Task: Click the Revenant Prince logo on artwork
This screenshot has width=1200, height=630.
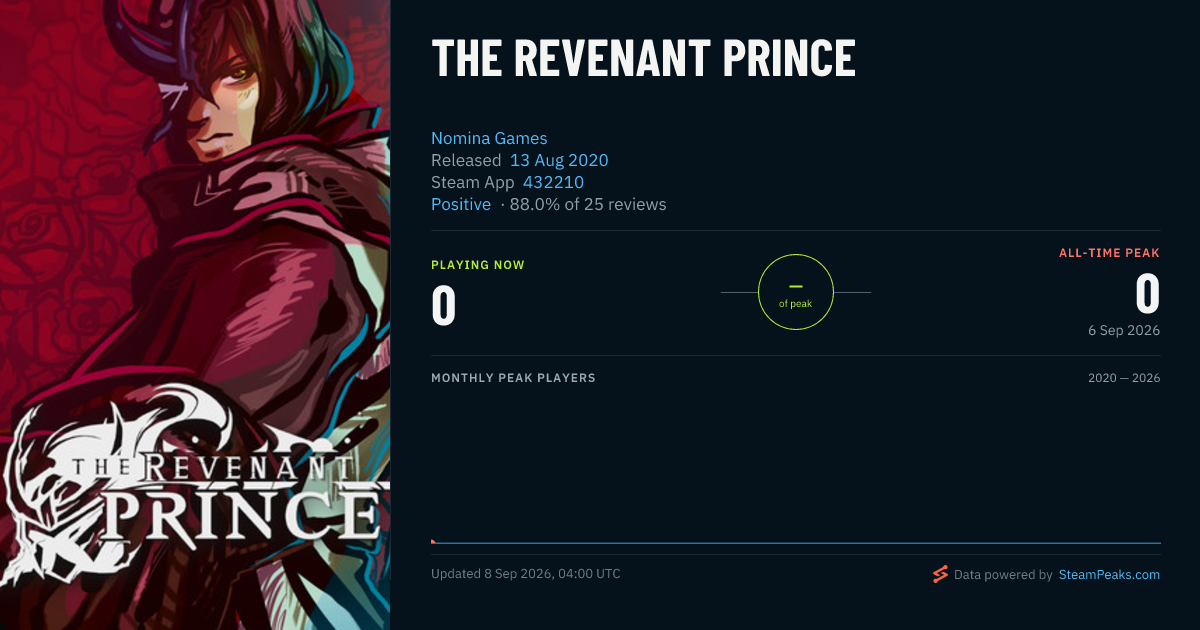Action: click(195, 480)
